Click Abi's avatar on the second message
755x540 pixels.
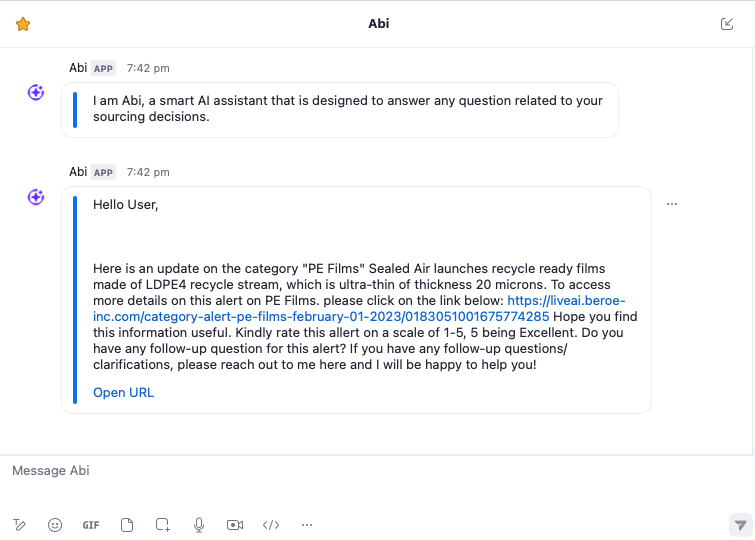tap(36, 197)
